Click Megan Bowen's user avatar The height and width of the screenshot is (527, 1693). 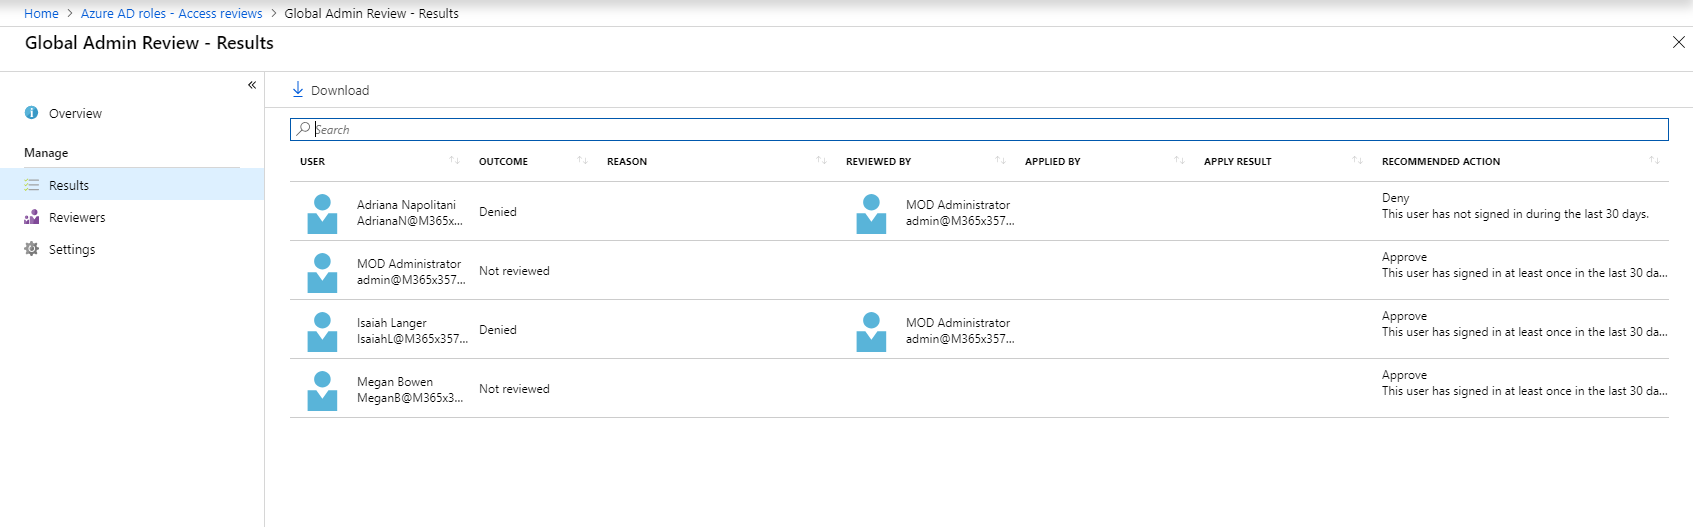coord(322,390)
